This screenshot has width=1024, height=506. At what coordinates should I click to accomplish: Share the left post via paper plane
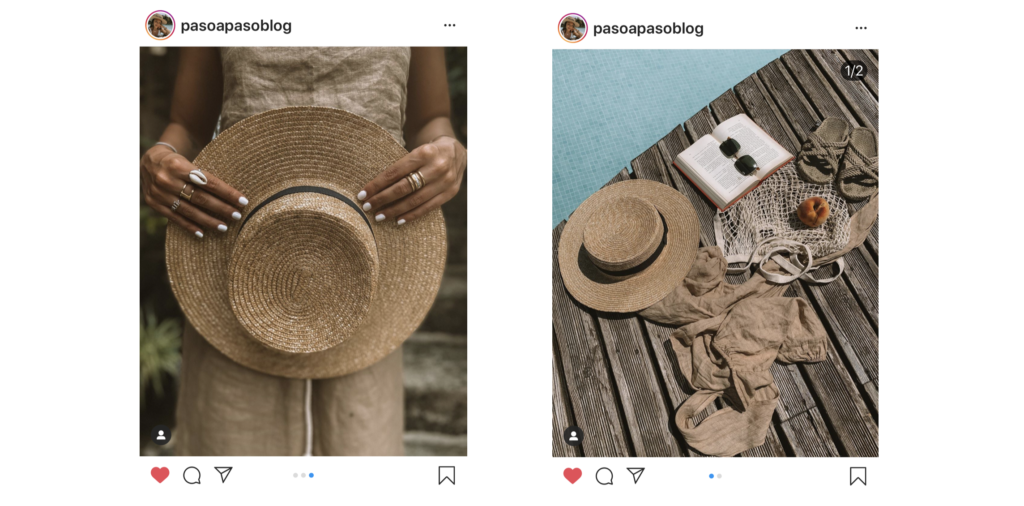point(223,475)
